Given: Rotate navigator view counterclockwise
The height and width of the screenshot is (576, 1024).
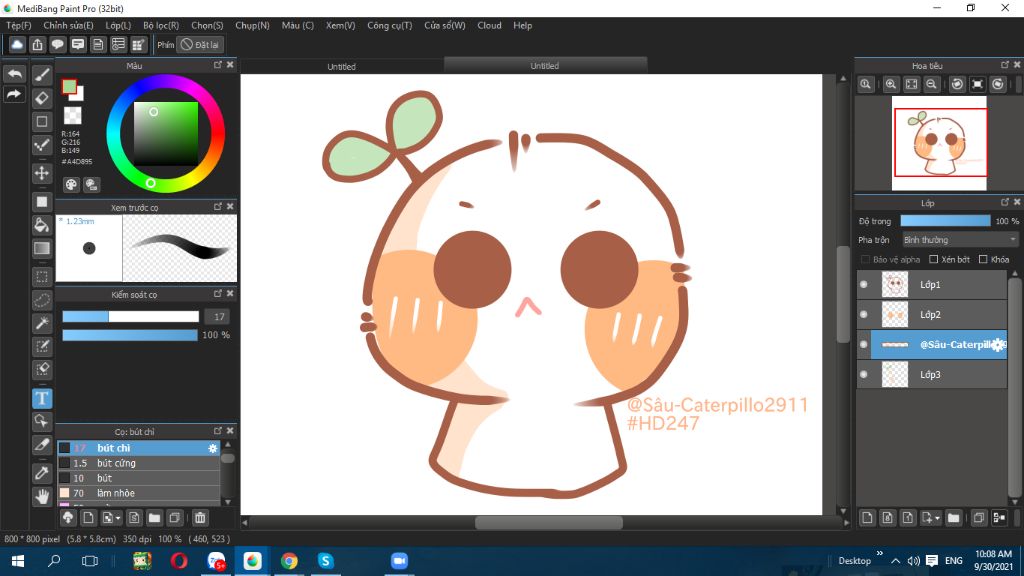Looking at the screenshot, I should tap(957, 84).
